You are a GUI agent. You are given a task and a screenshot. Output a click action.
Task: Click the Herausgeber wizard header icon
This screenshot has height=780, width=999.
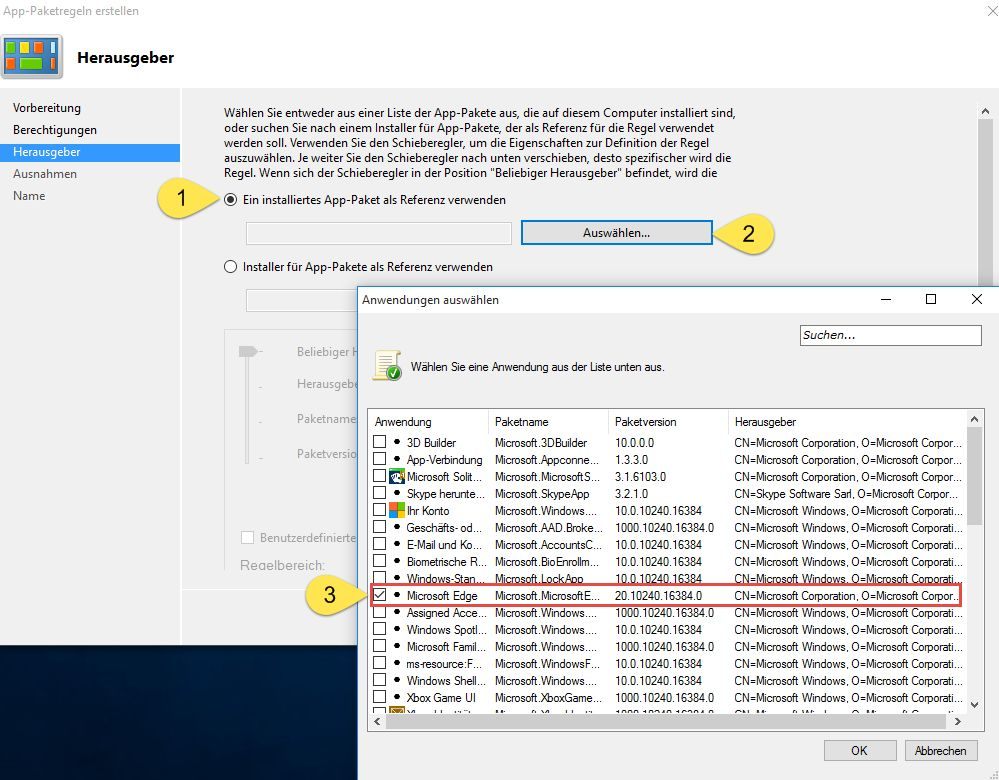point(32,57)
